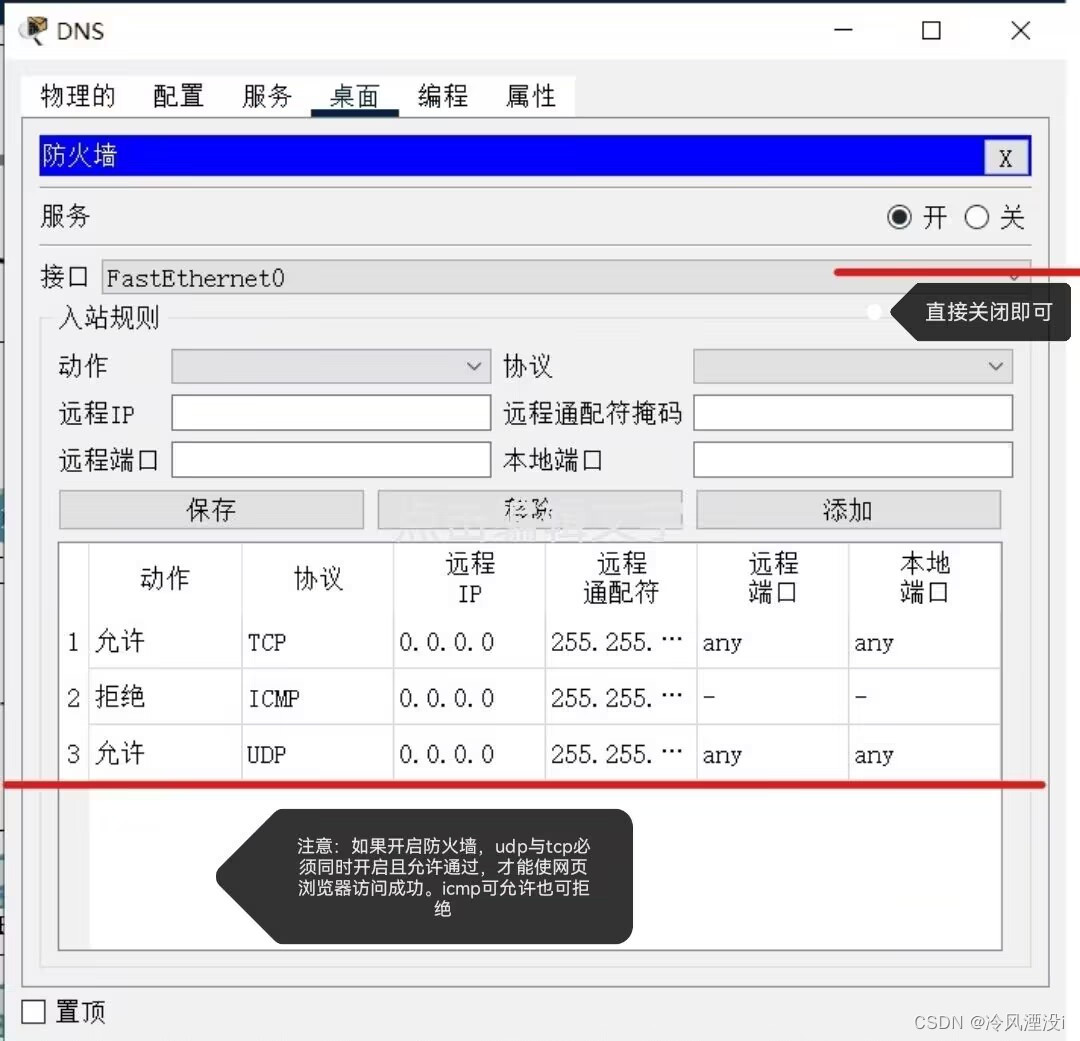Open the 编程 tab
Image resolution: width=1080 pixels, height=1041 pixels.
(442, 95)
